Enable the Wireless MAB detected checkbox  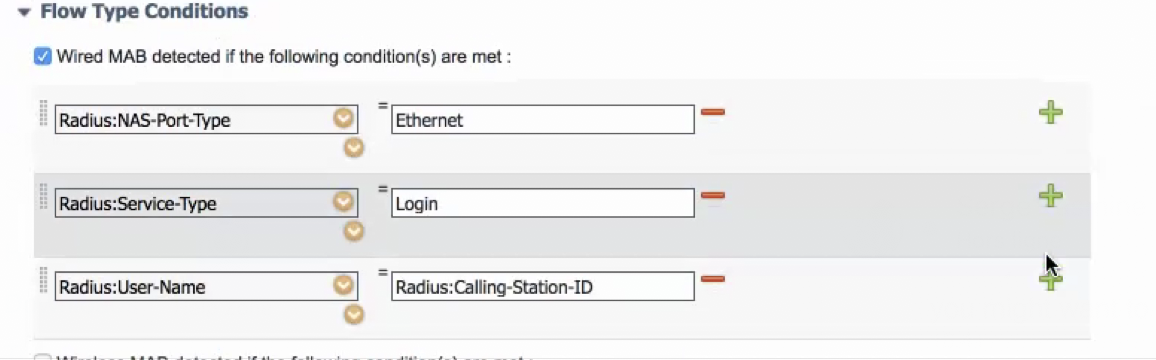[43, 359]
